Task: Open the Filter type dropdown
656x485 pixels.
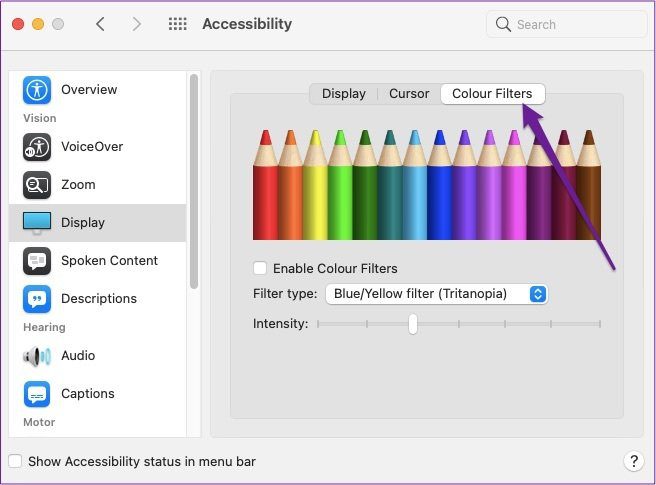Action: pyautogui.click(x=436, y=294)
